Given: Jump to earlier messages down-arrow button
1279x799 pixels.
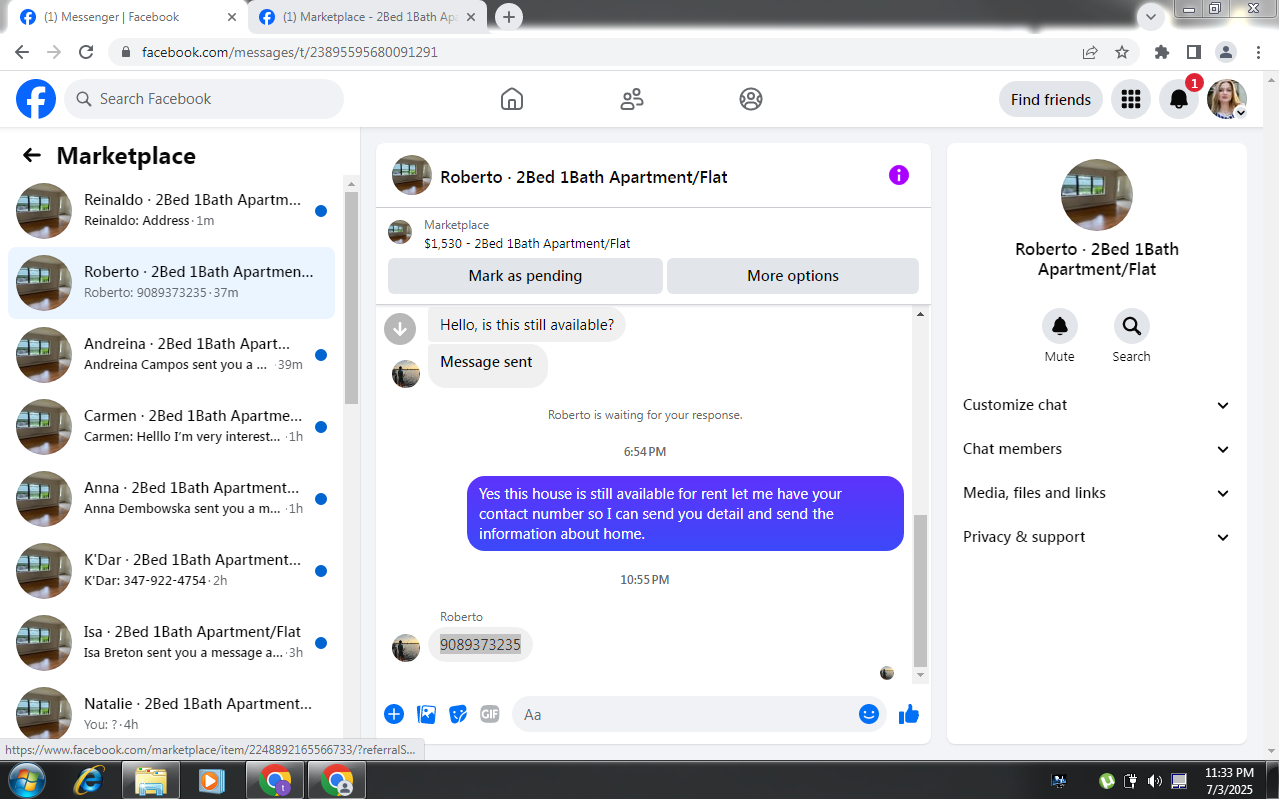Looking at the screenshot, I should point(400,328).
